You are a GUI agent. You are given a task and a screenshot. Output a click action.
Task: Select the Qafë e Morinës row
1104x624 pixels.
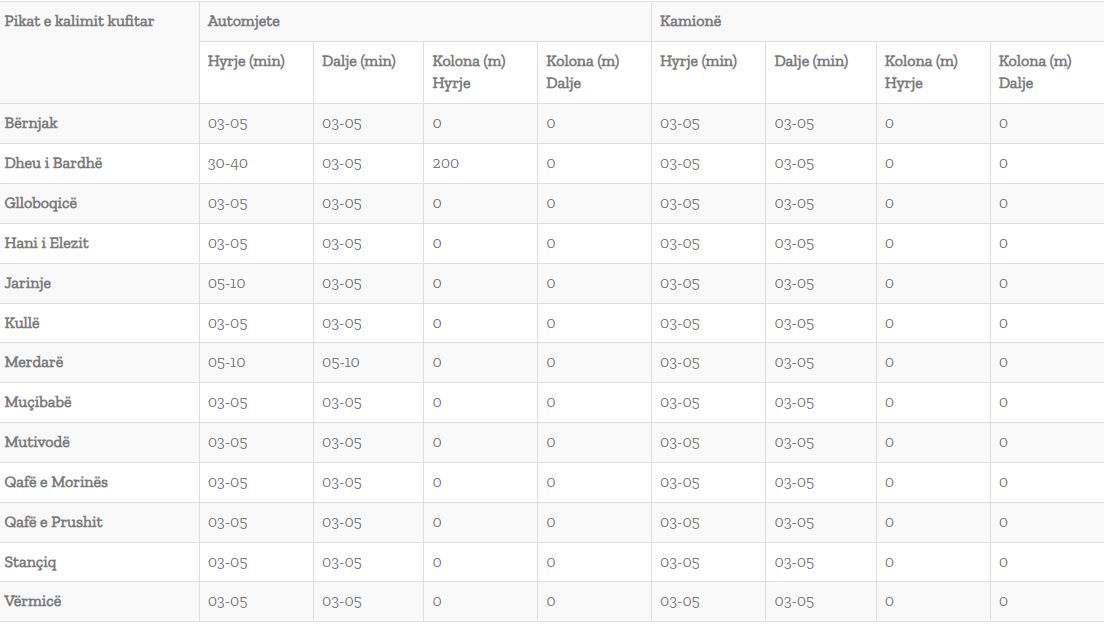click(552, 482)
